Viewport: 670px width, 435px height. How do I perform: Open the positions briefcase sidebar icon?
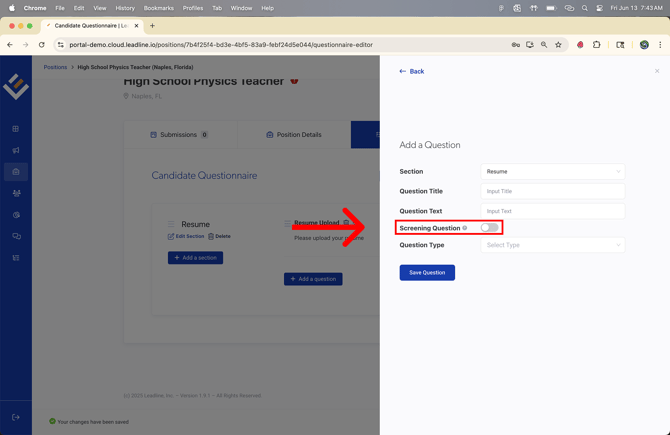pos(16,172)
